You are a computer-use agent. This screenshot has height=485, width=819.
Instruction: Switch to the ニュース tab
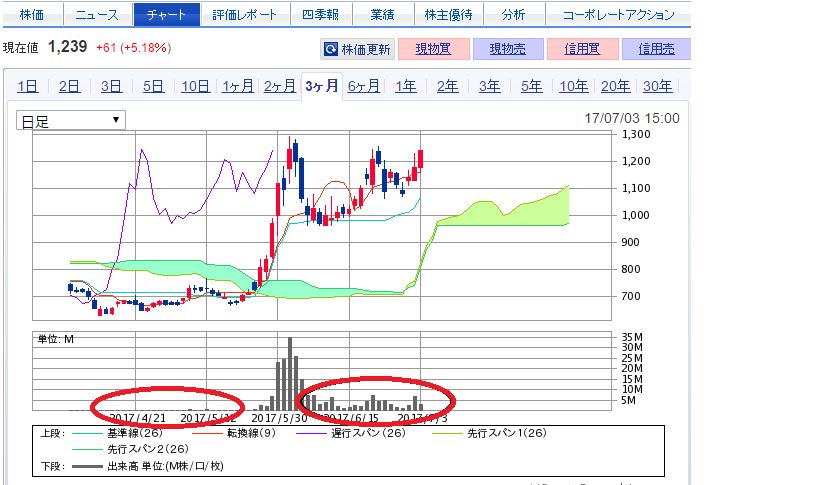click(97, 14)
